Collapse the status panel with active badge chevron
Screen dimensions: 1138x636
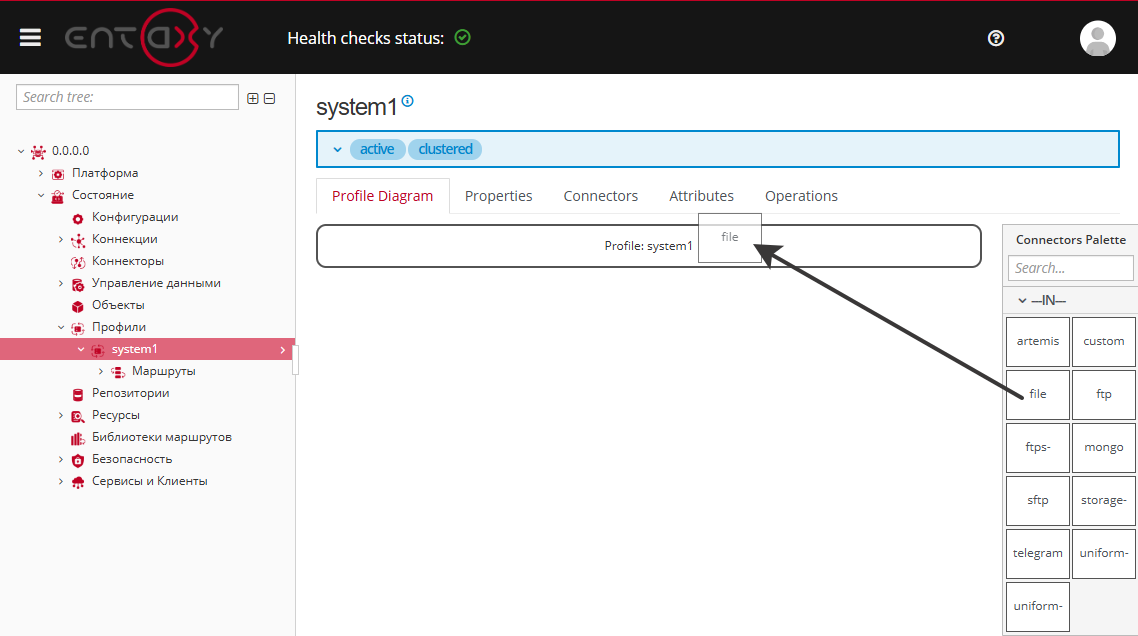tap(337, 150)
